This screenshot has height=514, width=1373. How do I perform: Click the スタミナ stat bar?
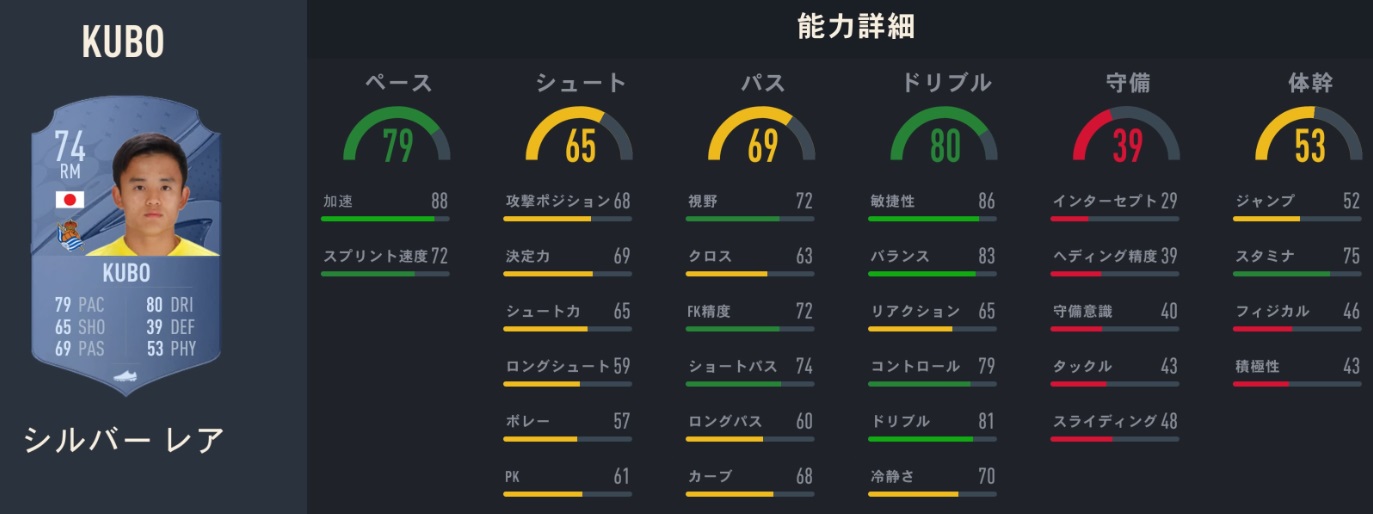point(1297,273)
